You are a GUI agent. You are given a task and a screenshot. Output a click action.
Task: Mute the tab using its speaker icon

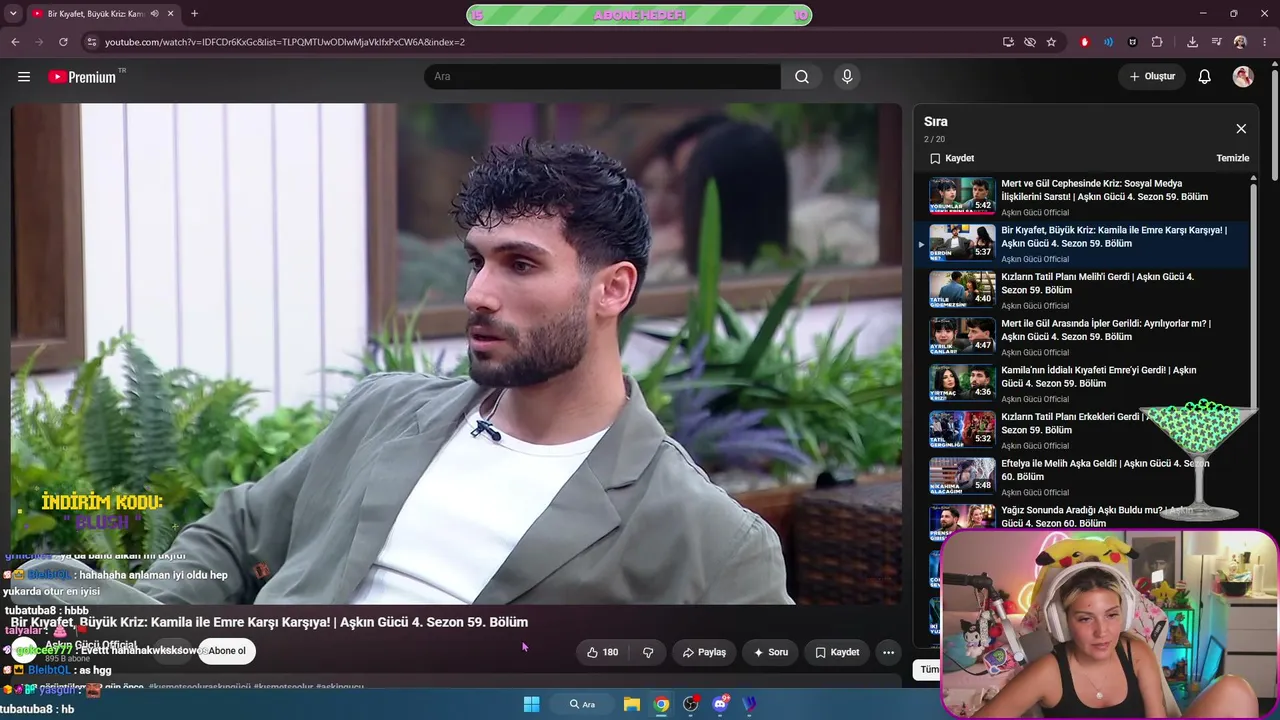pos(154,14)
